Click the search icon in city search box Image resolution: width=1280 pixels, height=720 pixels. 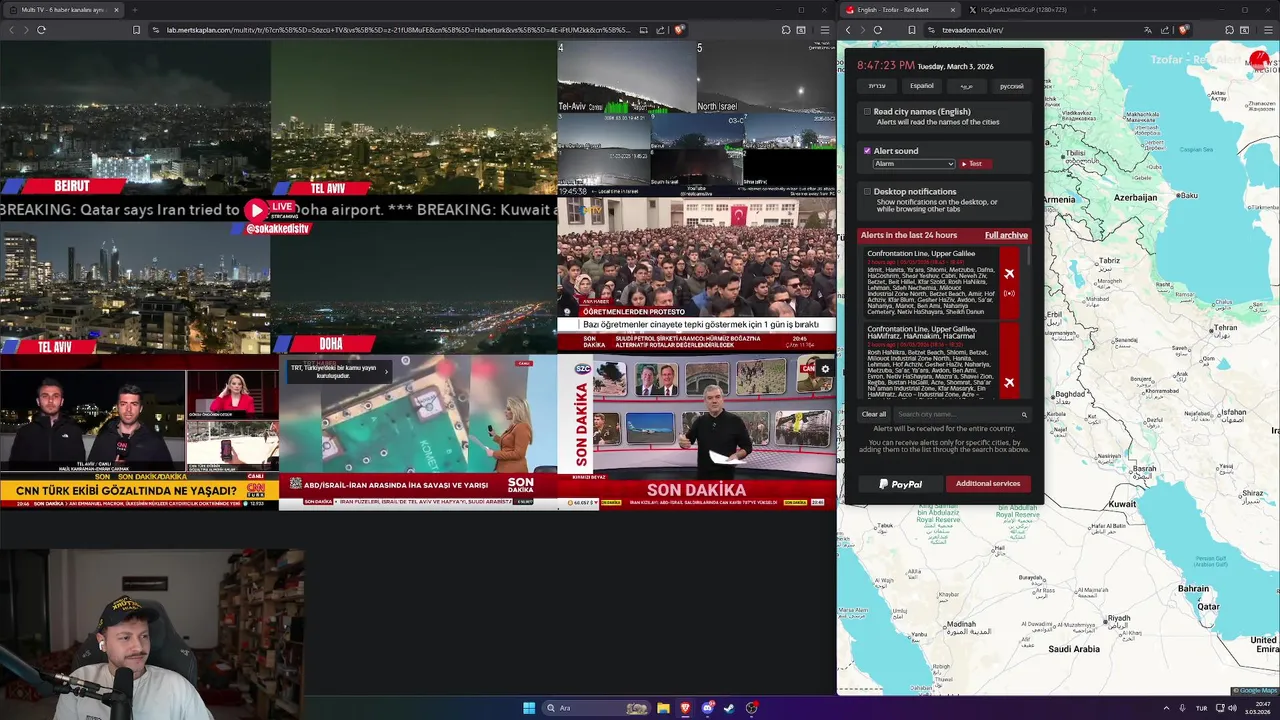(x=1024, y=414)
